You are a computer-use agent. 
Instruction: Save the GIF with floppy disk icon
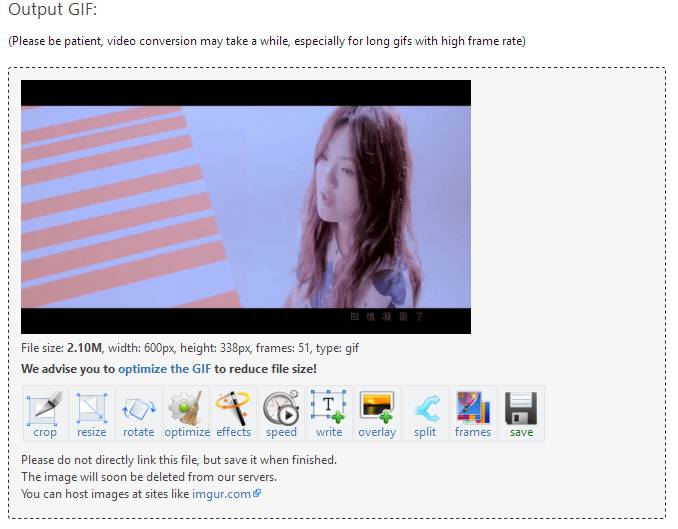pos(521,414)
